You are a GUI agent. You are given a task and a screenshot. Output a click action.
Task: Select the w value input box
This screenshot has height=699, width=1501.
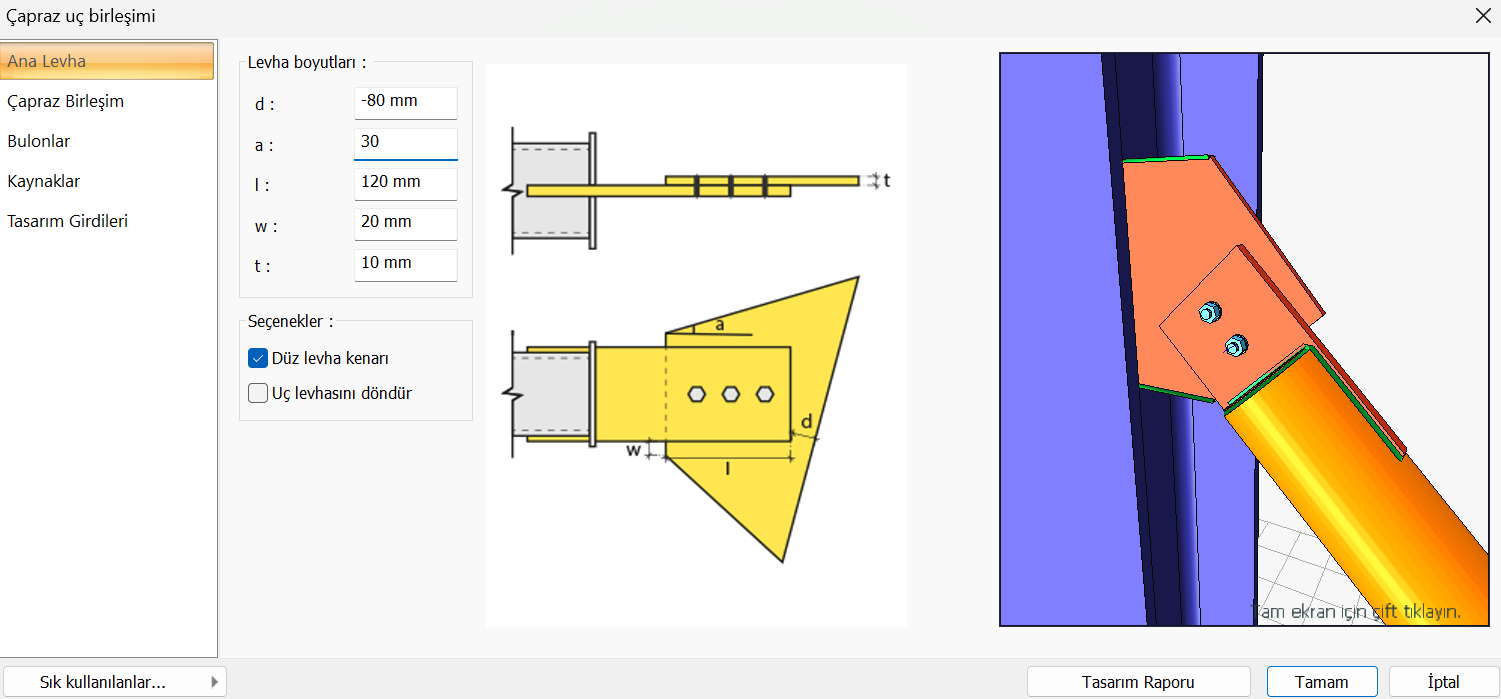pyautogui.click(x=405, y=222)
